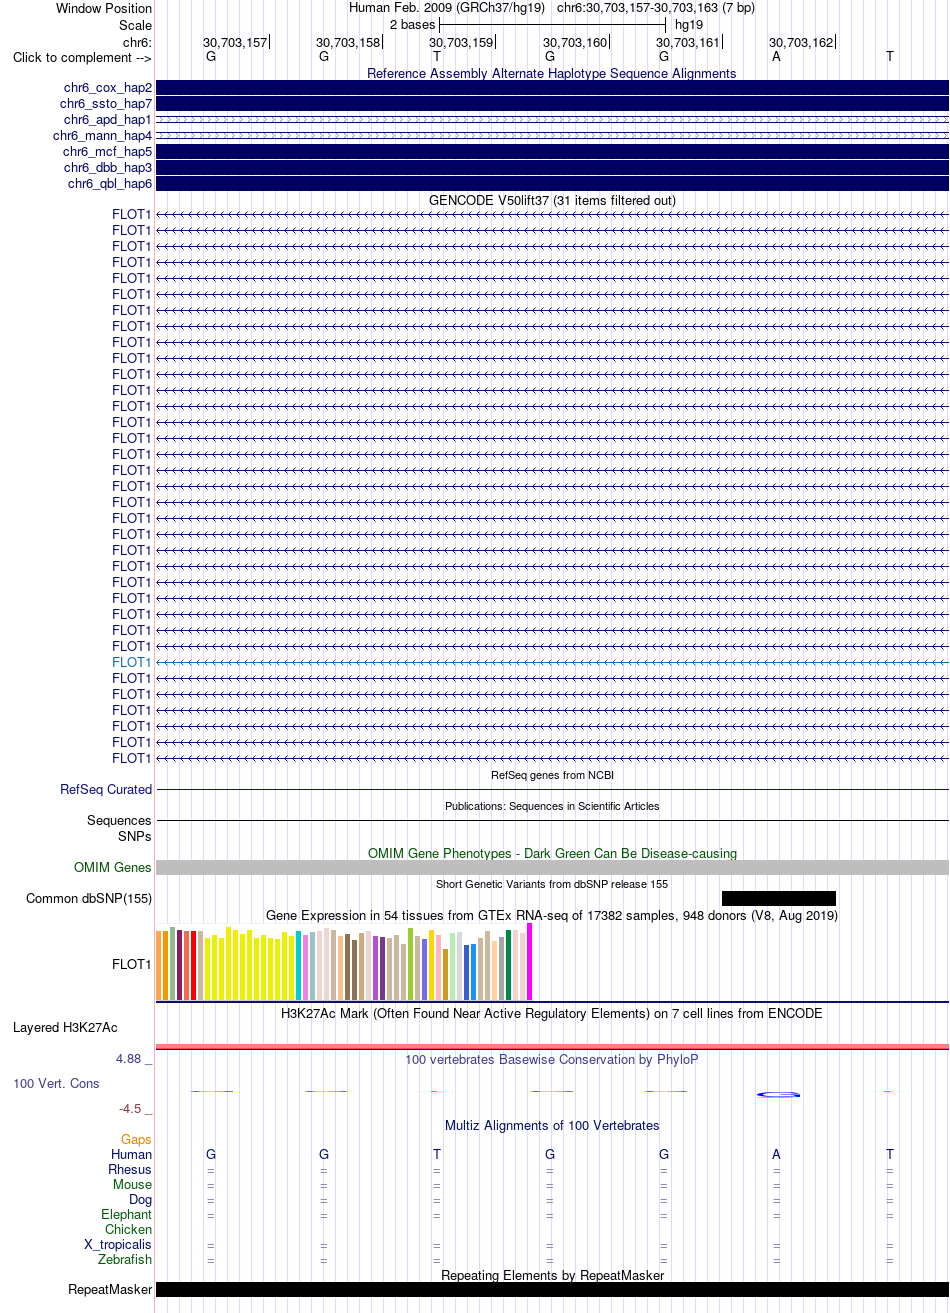Screen dimensions: 950x1313
Task: Click the Sequences track label
Action: click(119, 821)
